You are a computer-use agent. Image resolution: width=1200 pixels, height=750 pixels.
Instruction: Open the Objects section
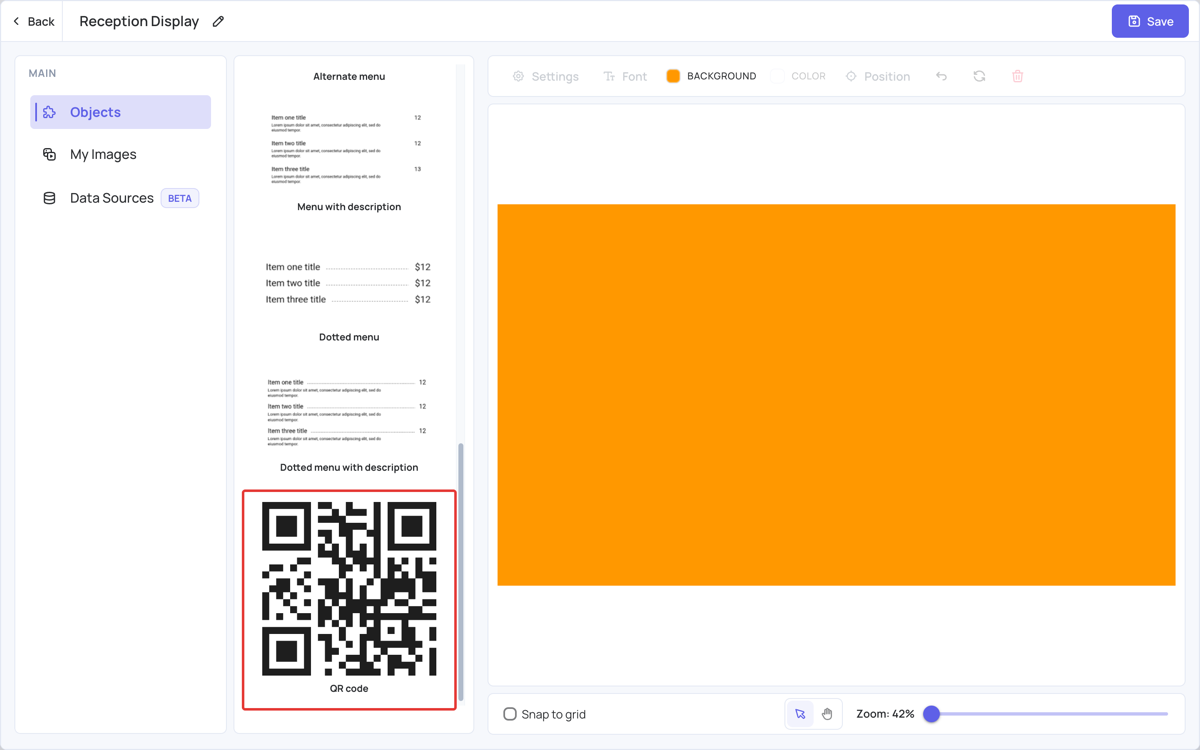(121, 112)
